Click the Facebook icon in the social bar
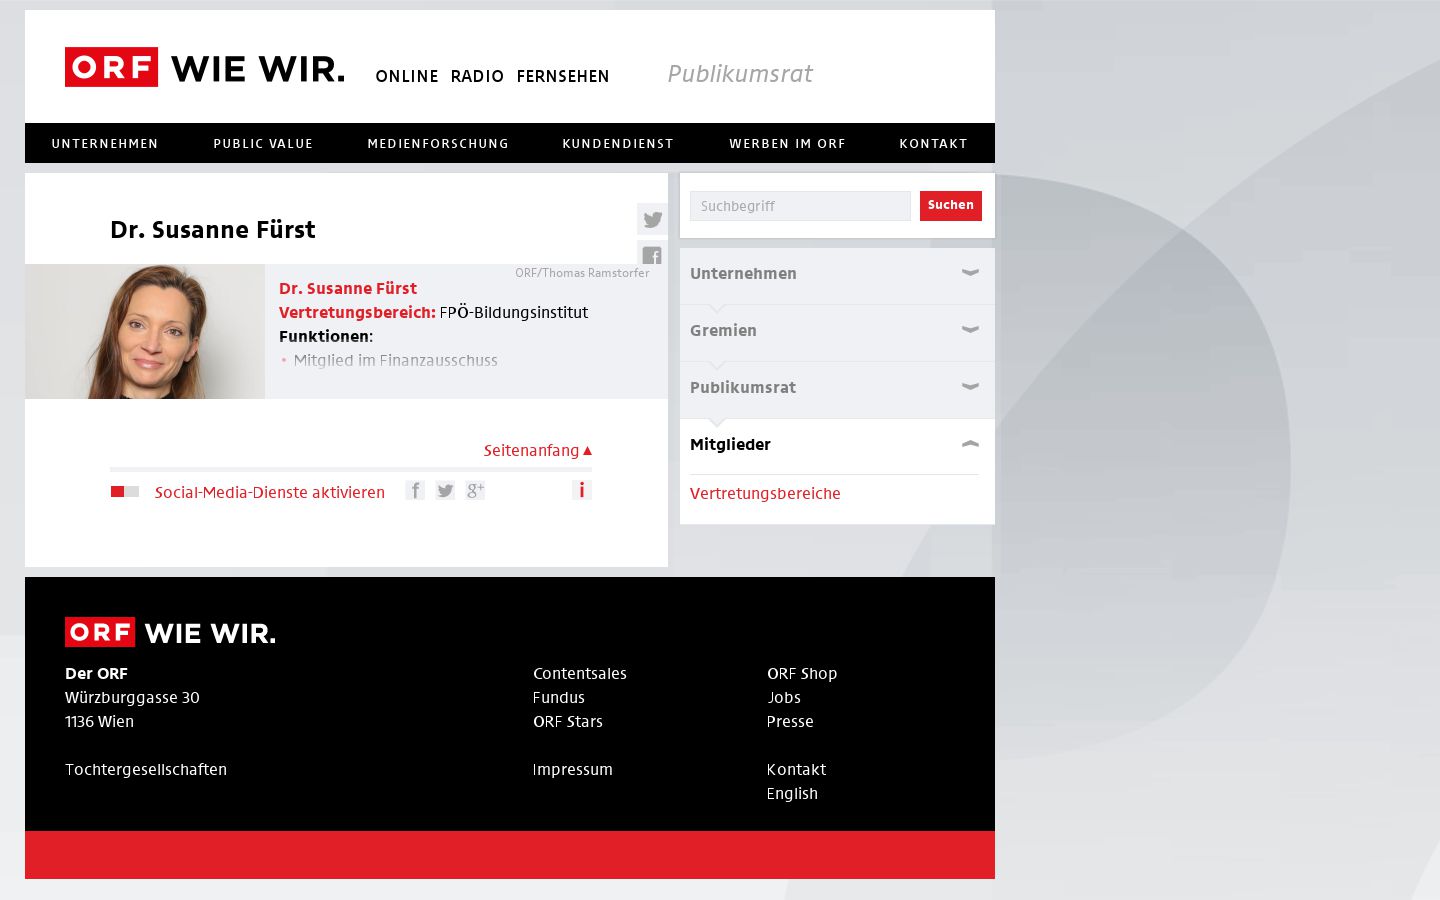Viewport: 1440px width, 900px height. tap(415, 490)
